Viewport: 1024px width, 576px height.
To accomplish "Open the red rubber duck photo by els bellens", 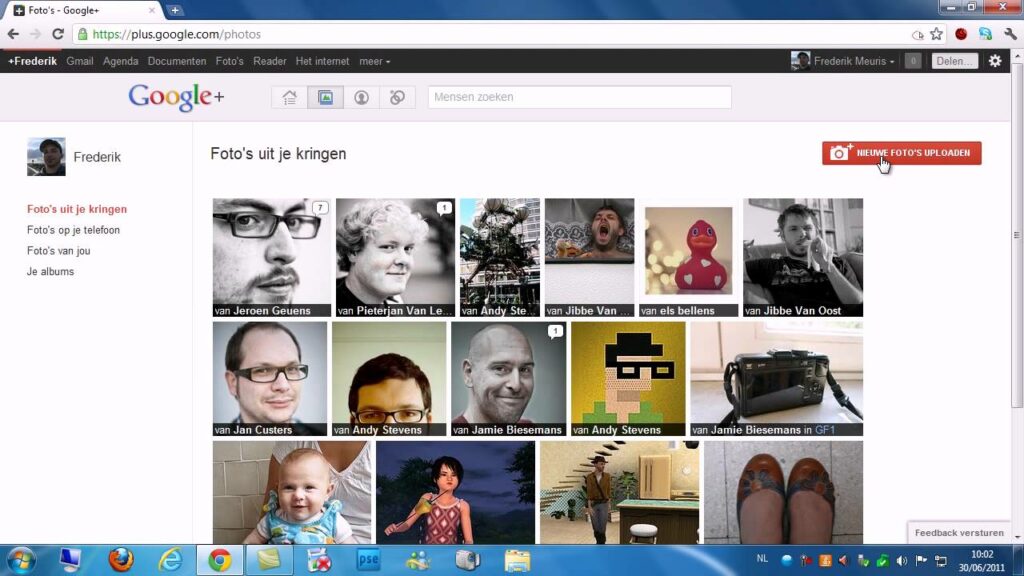I will [688, 251].
